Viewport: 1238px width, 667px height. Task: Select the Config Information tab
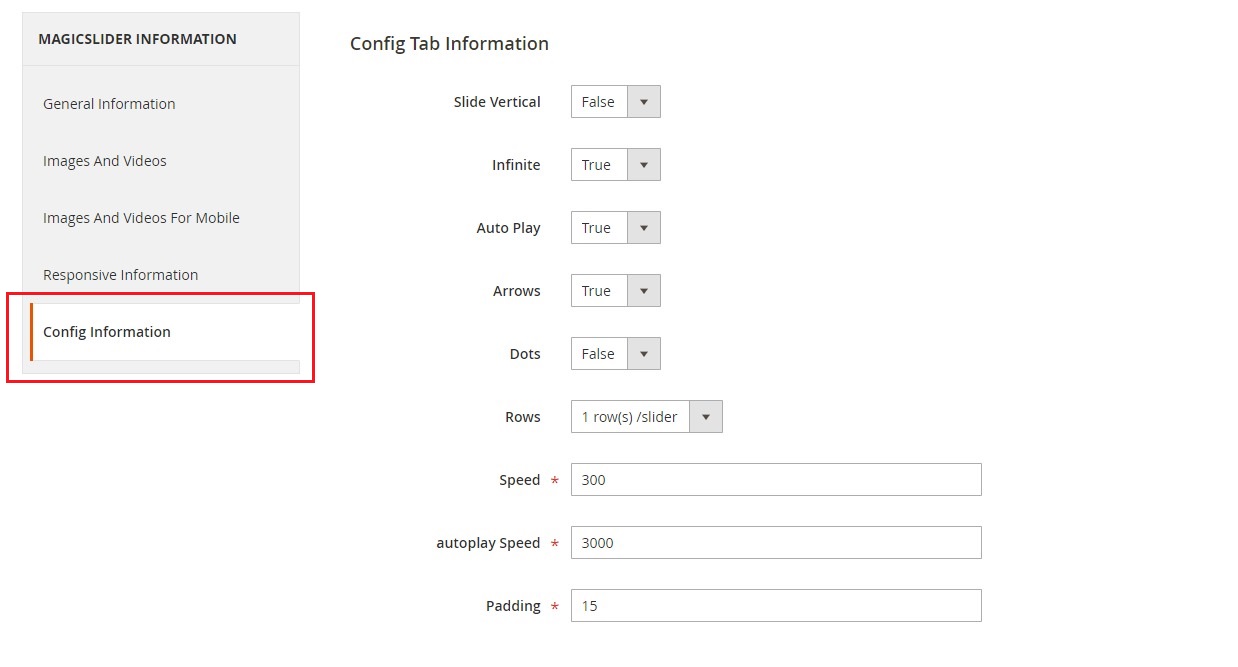tap(107, 332)
